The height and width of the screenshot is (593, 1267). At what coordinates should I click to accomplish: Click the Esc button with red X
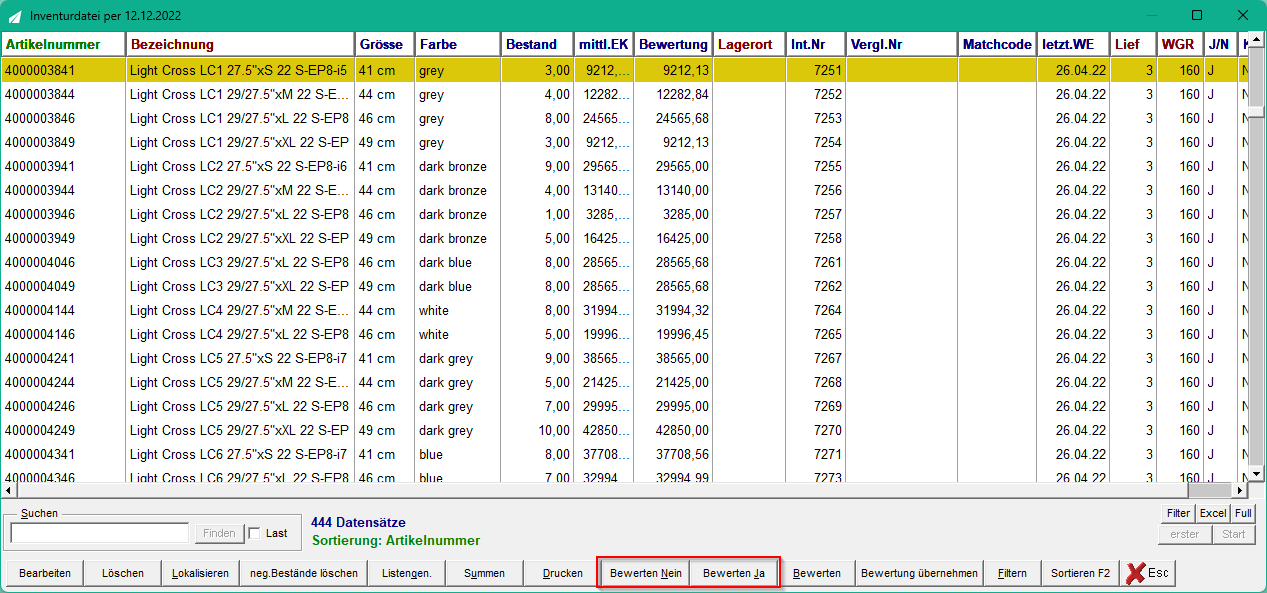point(1148,573)
